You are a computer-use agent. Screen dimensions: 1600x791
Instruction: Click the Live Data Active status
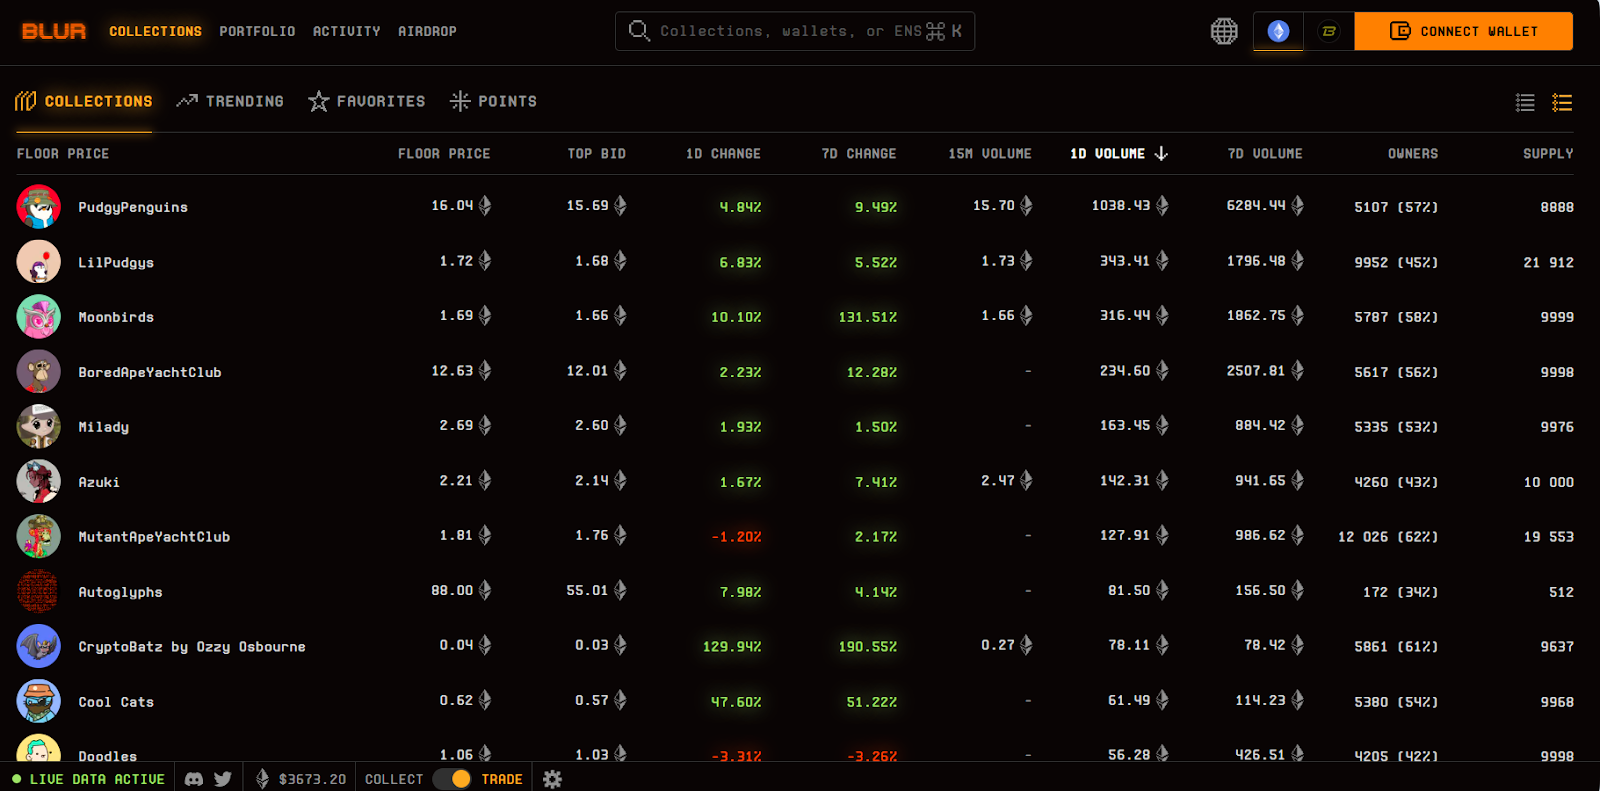88,779
